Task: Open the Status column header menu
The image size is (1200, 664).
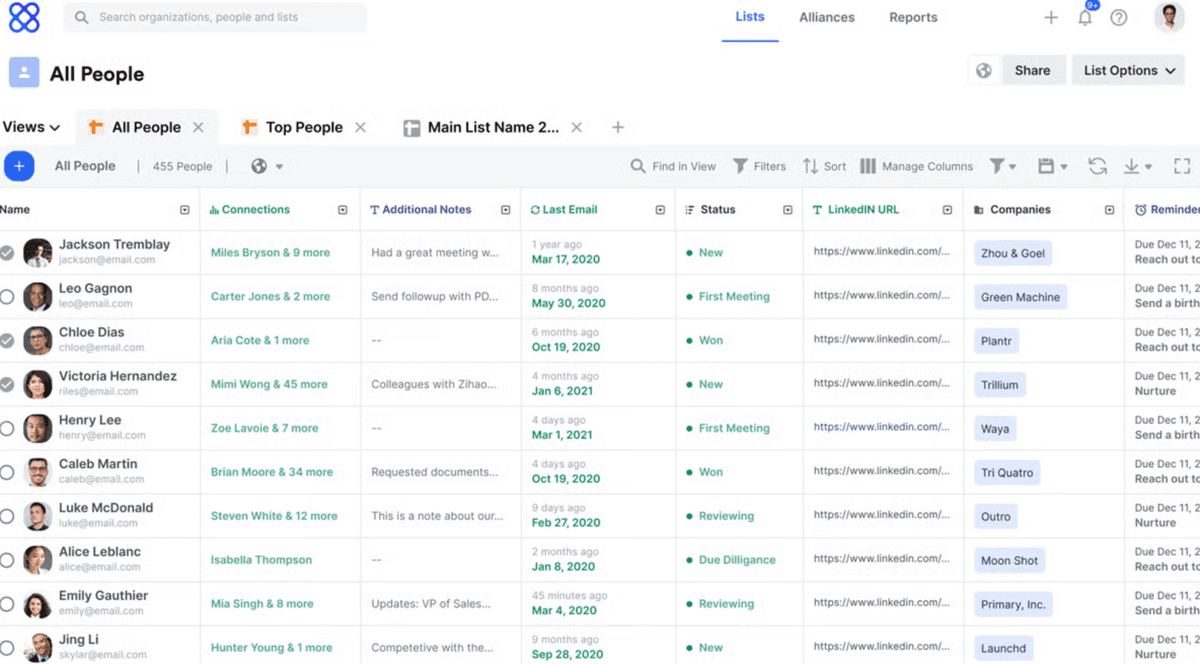Action: [x=787, y=210]
